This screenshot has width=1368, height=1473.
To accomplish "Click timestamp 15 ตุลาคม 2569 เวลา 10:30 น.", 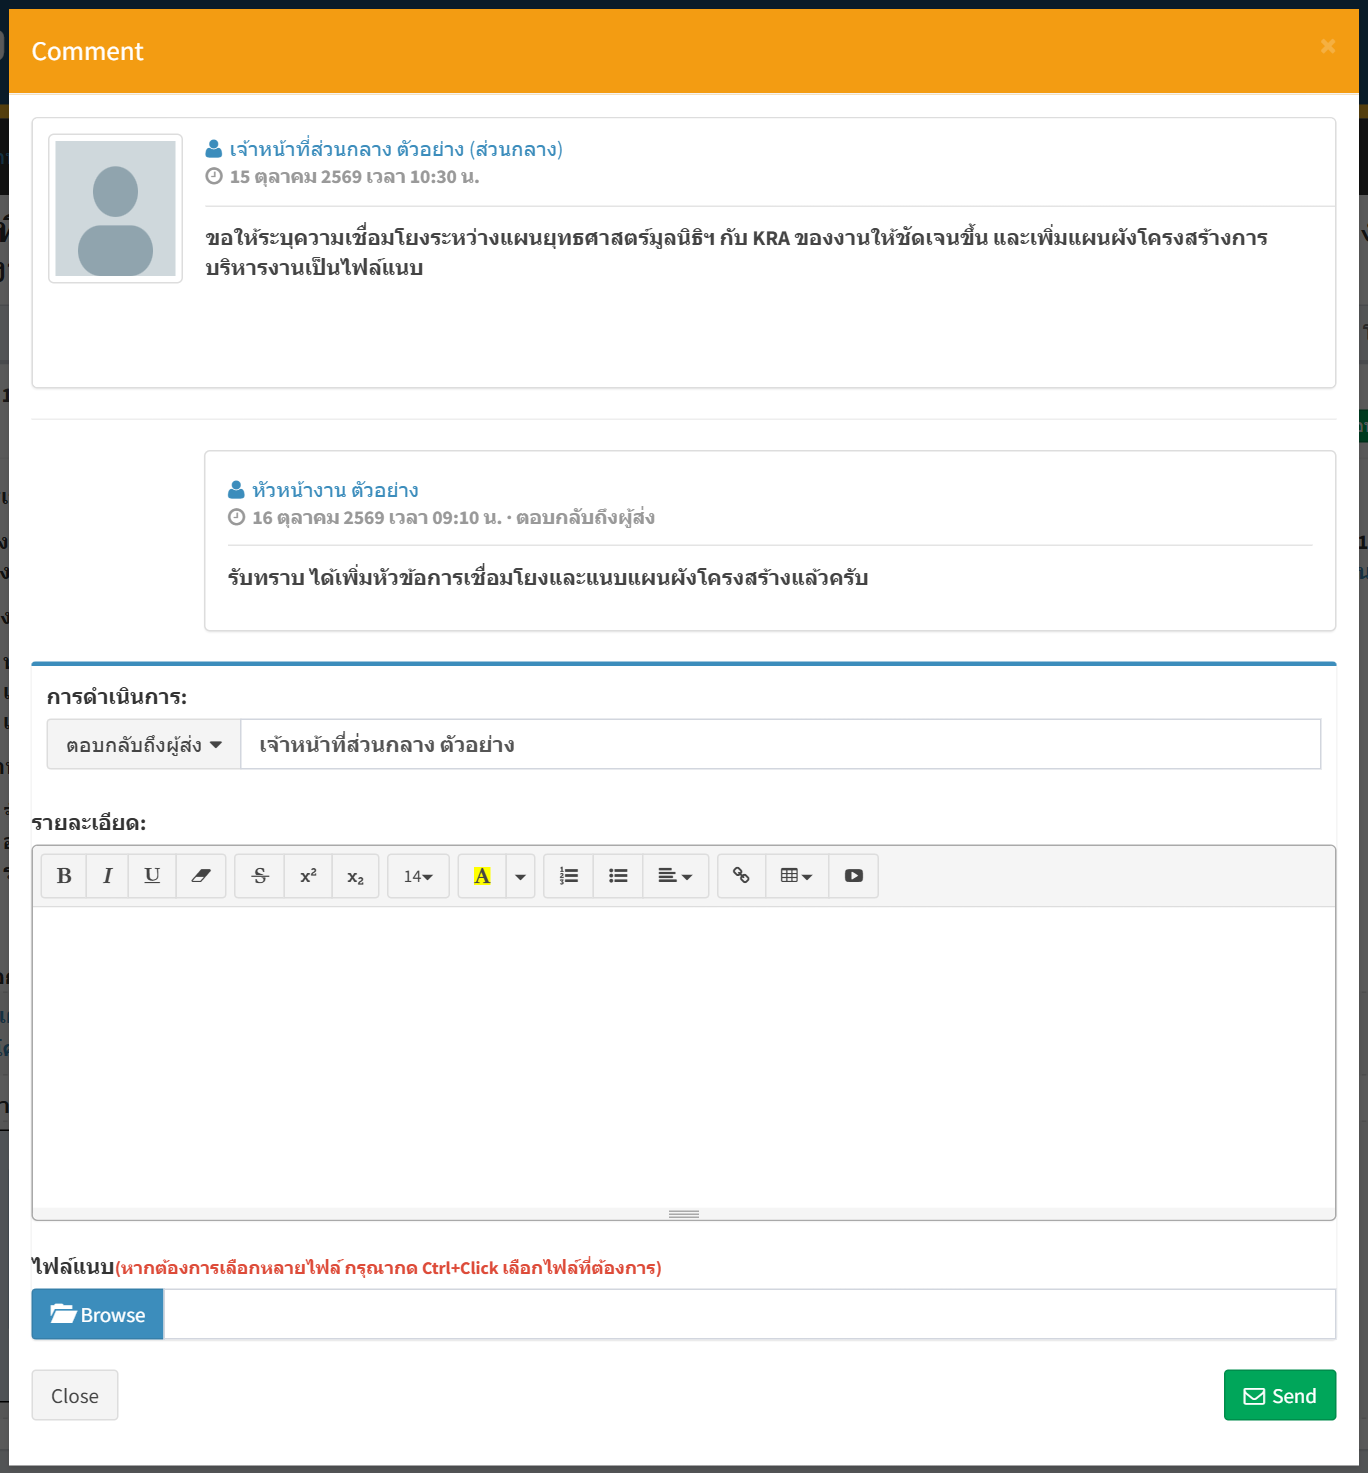I will tap(354, 177).
